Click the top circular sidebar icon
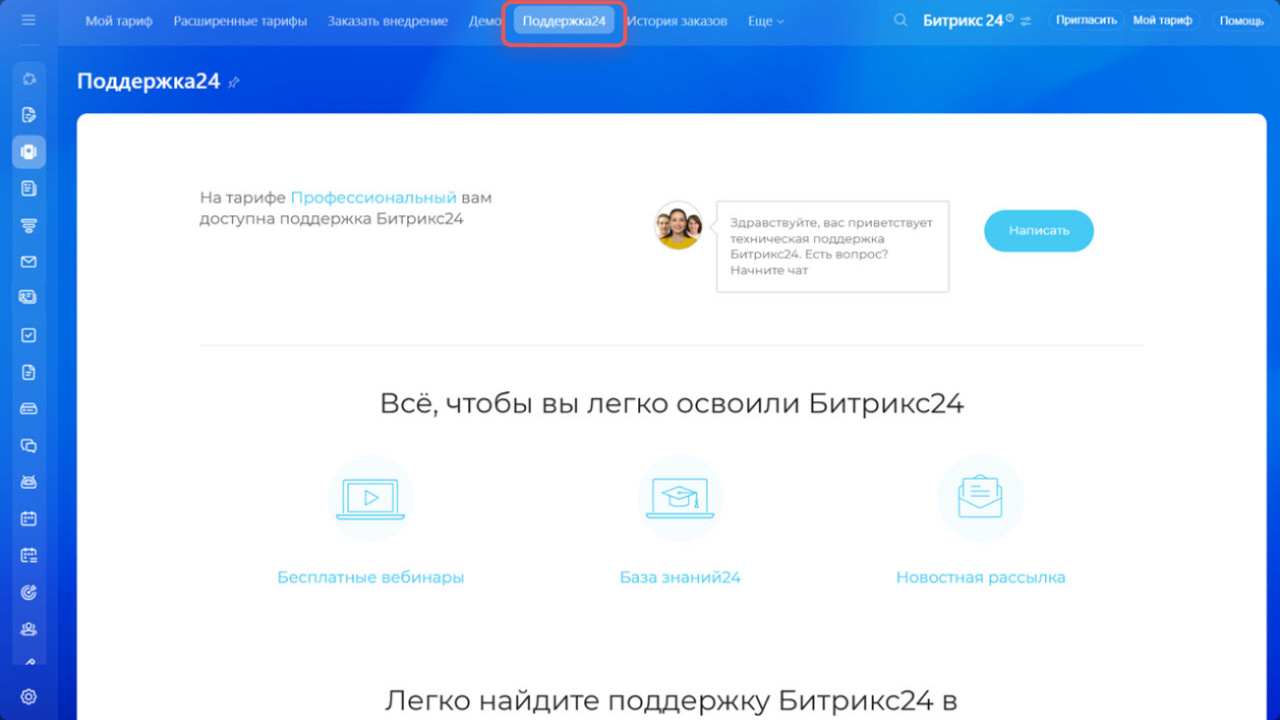The image size is (1280, 720). [29, 78]
